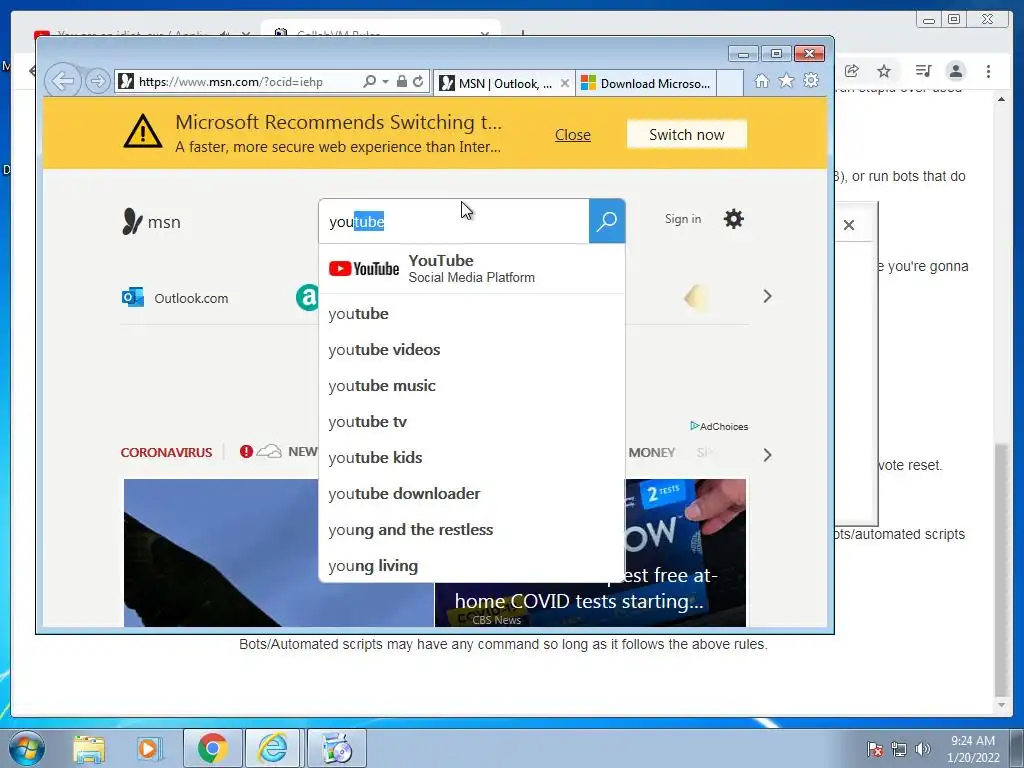The image size is (1024, 768).
Task: Go back using IE back arrow
Action: coord(63,81)
